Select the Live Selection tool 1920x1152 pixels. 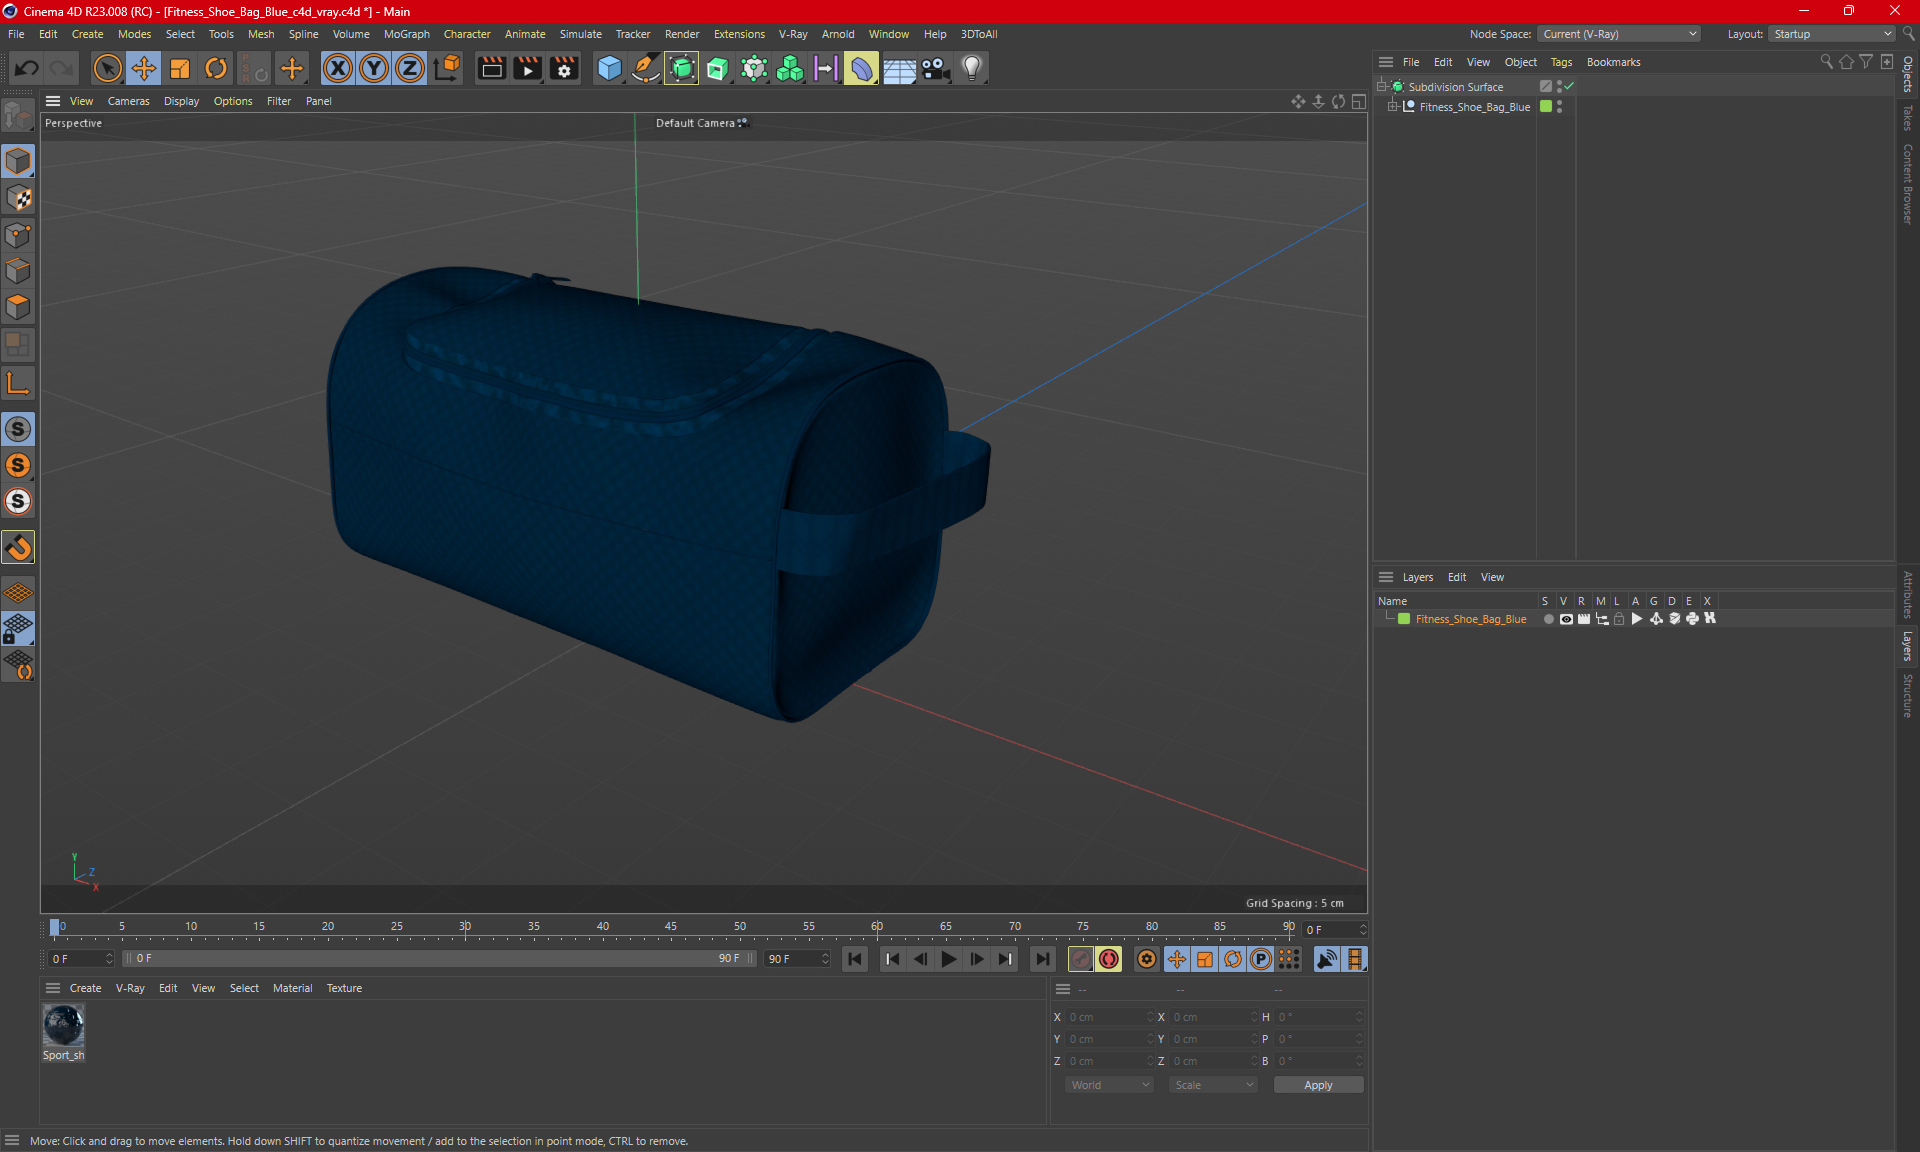107,68
